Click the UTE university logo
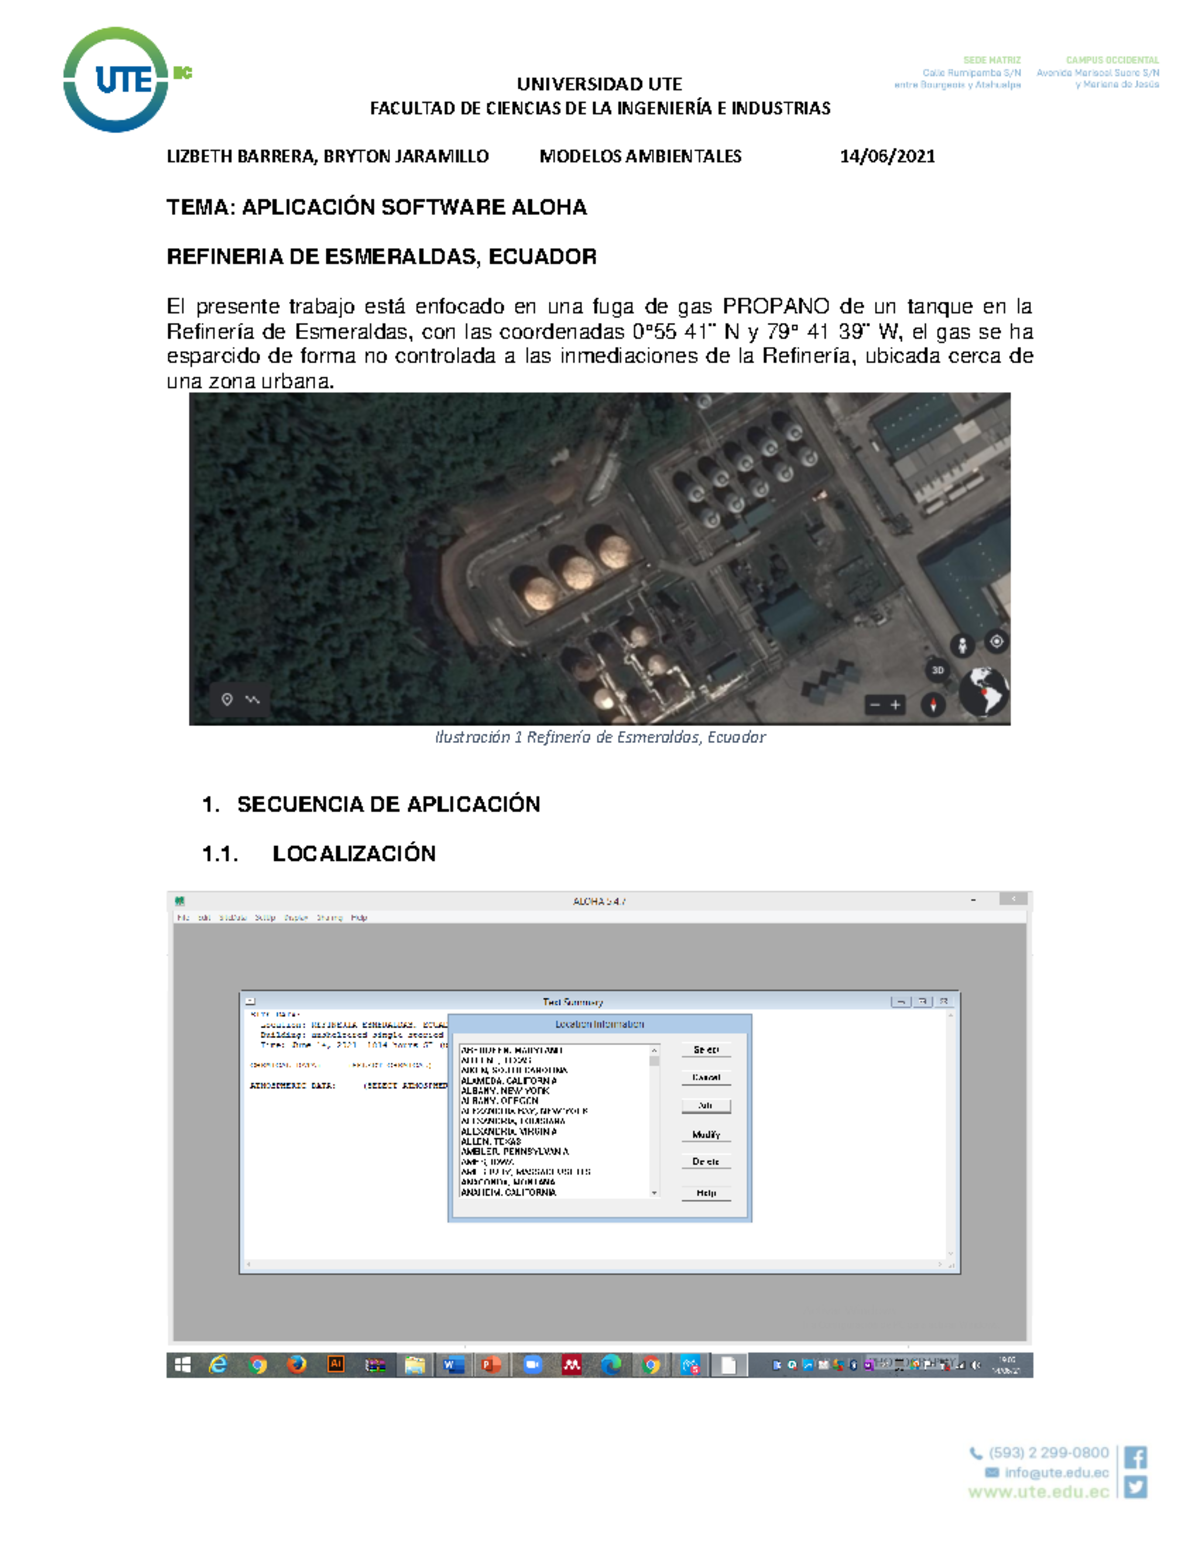This screenshot has height=1553, width=1200. 125,80
